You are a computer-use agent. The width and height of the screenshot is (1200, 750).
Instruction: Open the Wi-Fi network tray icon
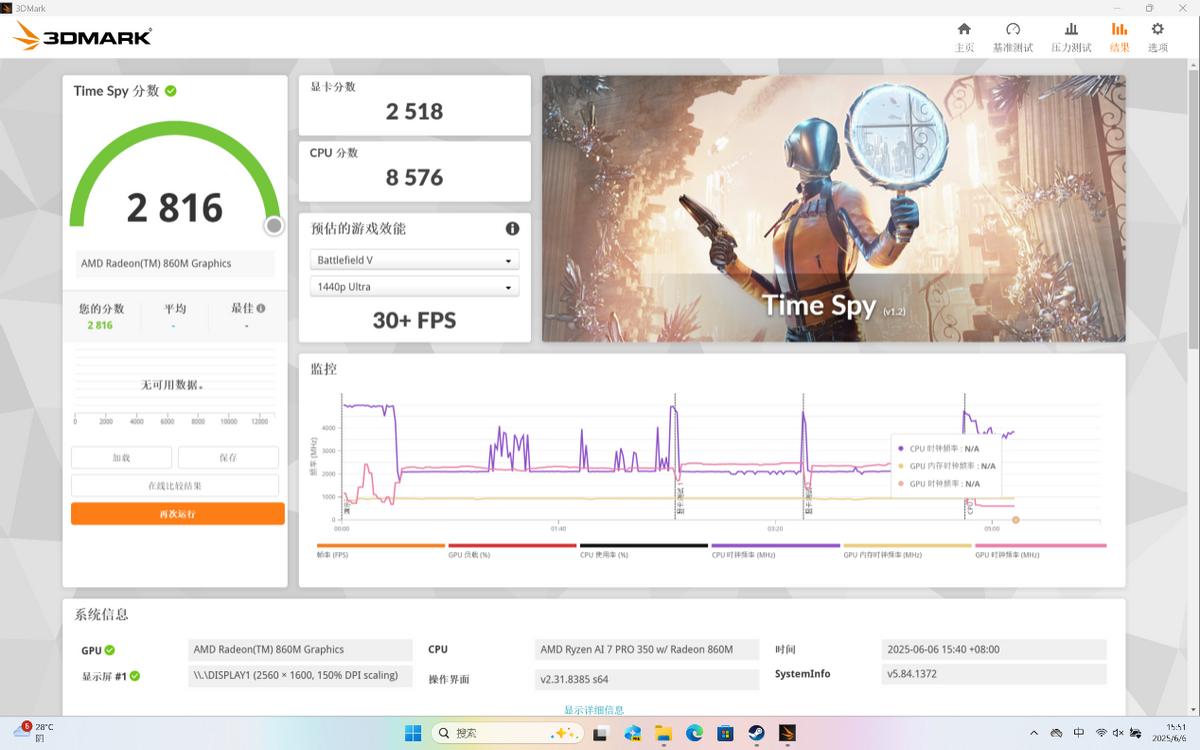point(1101,733)
